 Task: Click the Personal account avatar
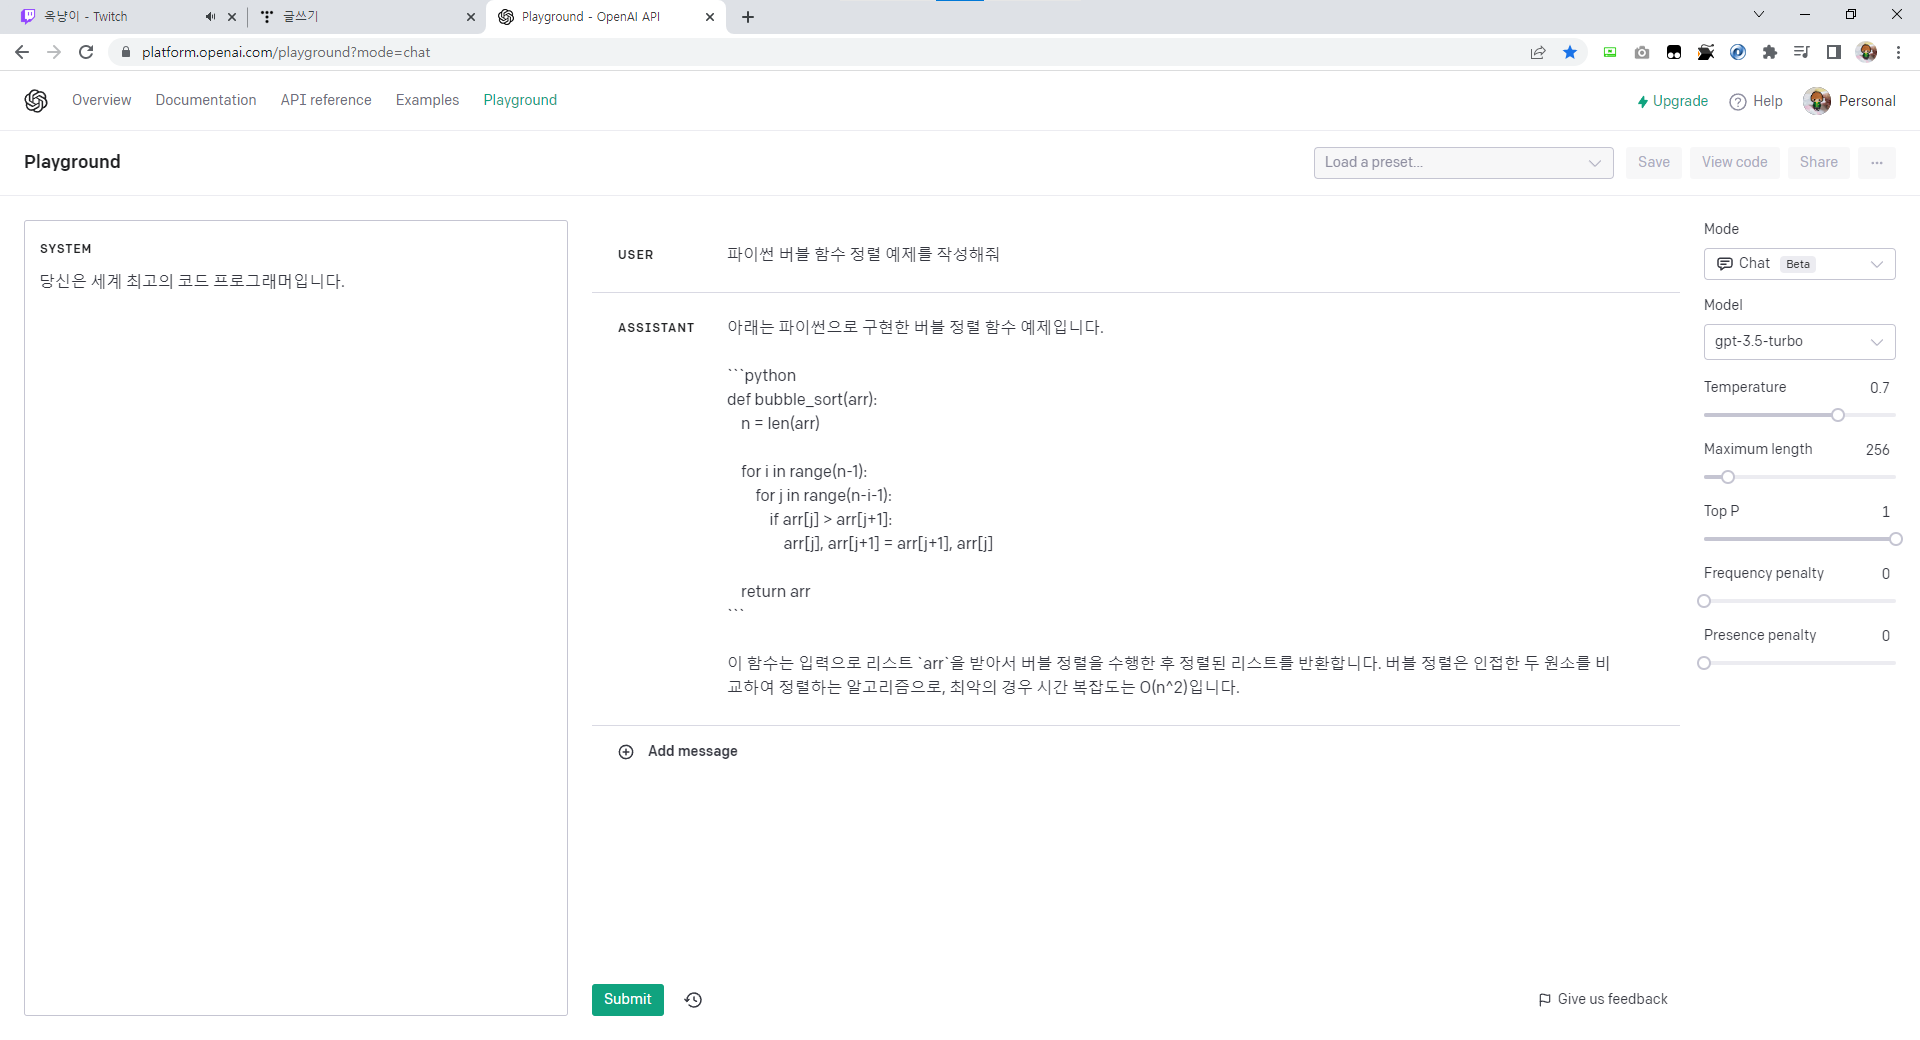pos(1817,101)
